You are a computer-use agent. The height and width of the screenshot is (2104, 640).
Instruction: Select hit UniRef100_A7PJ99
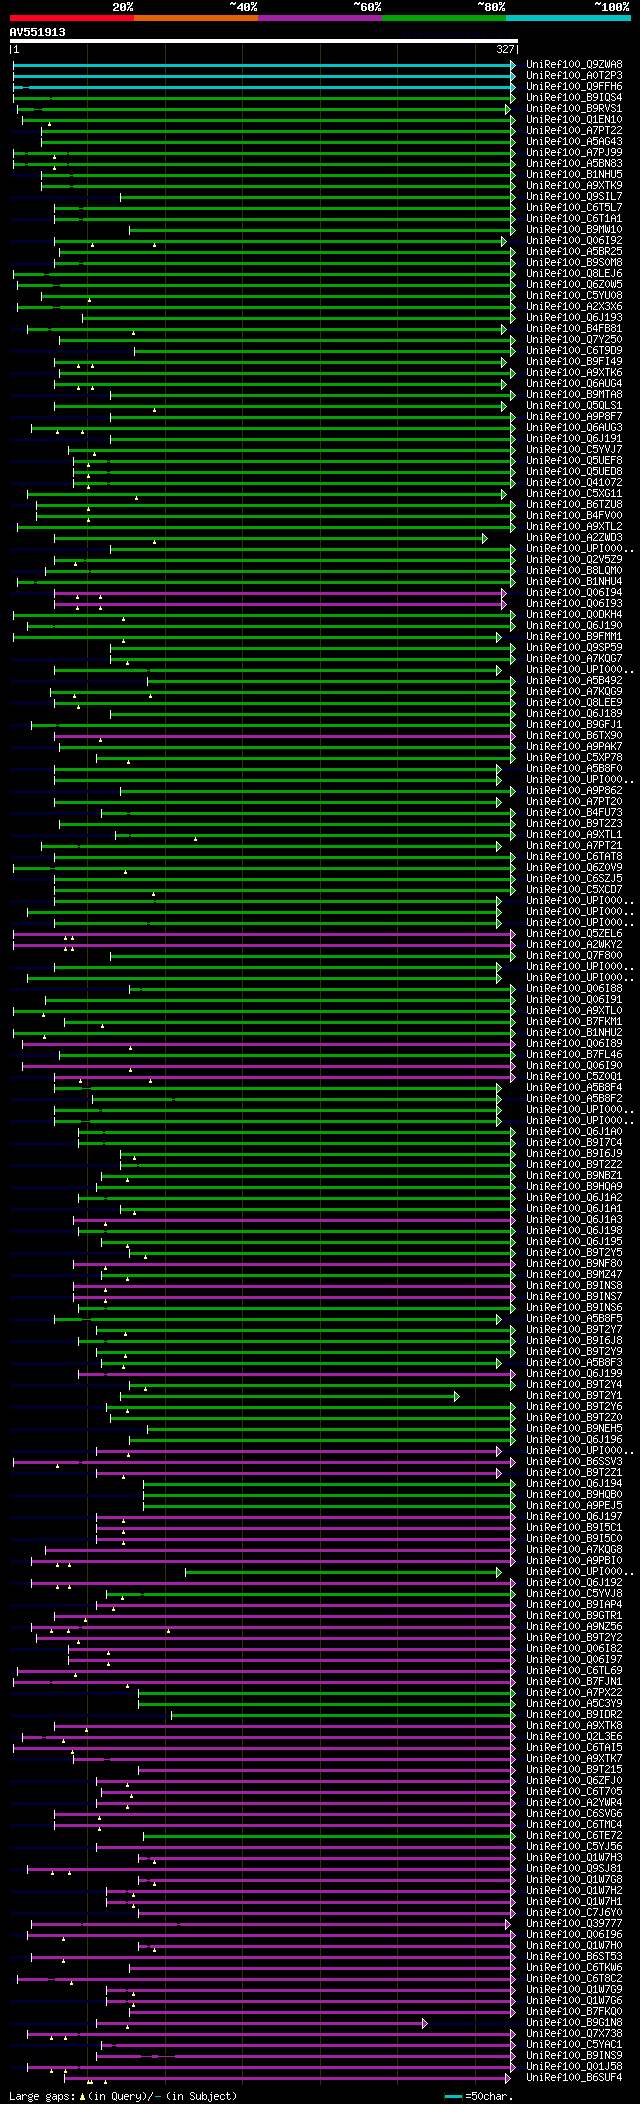click(x=574, y=153)
